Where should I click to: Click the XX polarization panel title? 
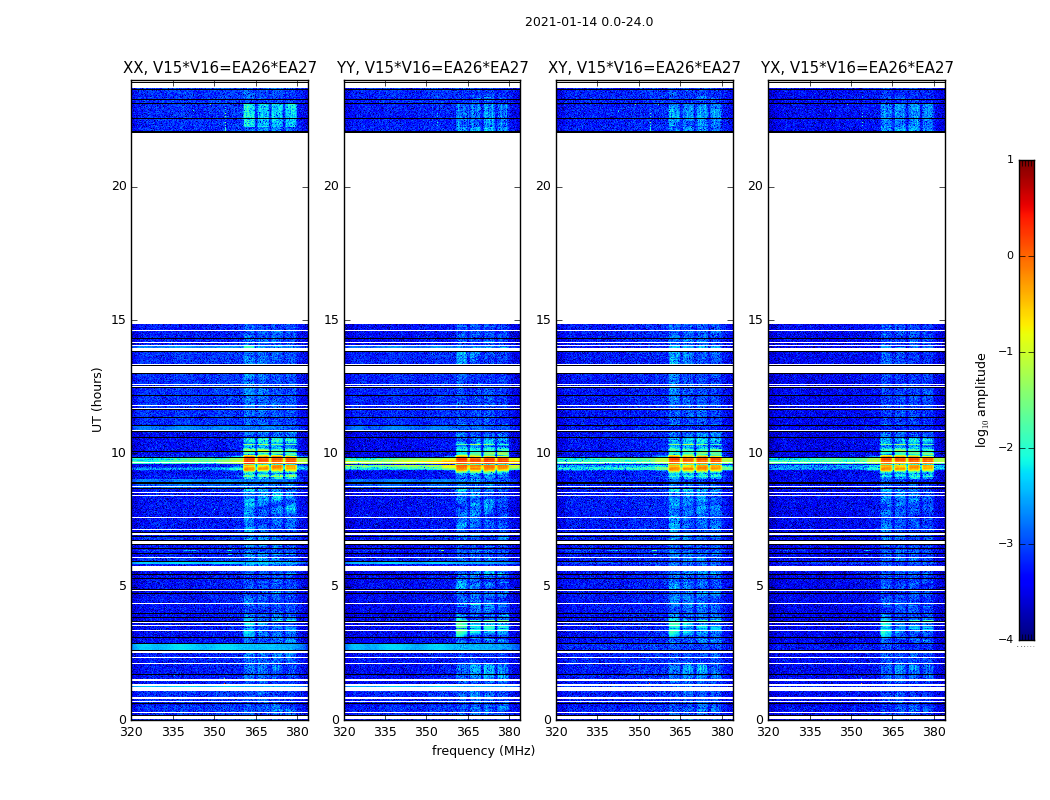point(220,68)
